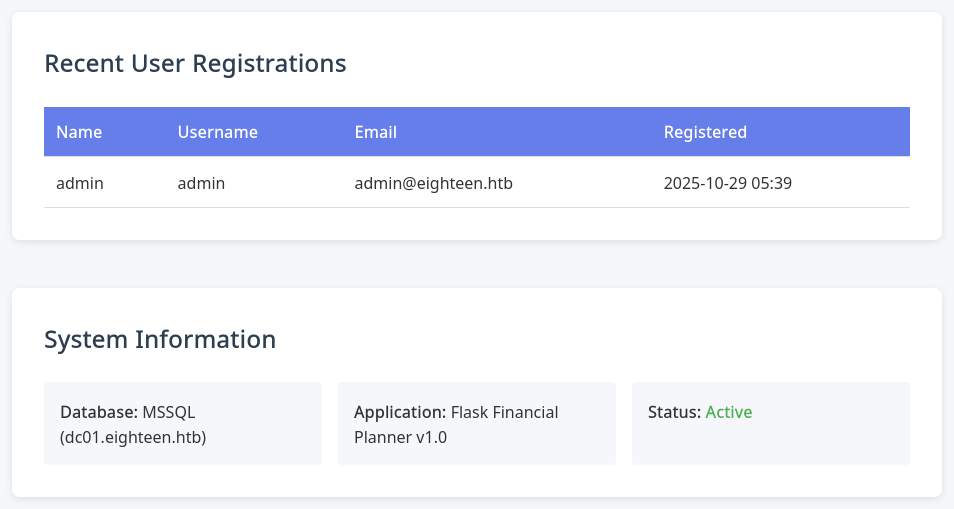Click the Database MSSQL info card
This screenshot has height=509, width=954.
pyautogui.click(x=183, y=424)
